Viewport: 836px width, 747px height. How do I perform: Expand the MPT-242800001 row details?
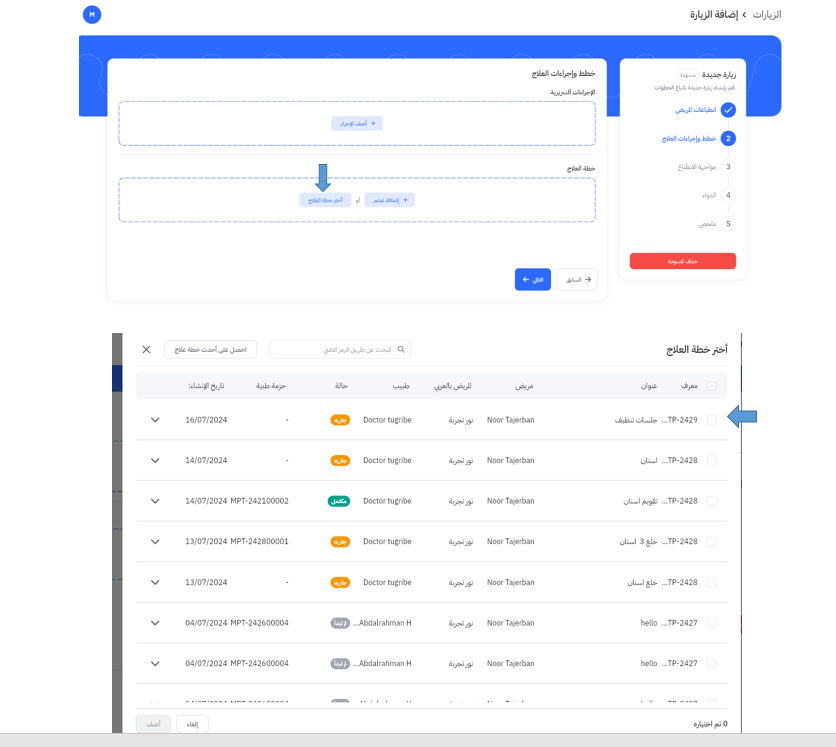click(155, 542)
